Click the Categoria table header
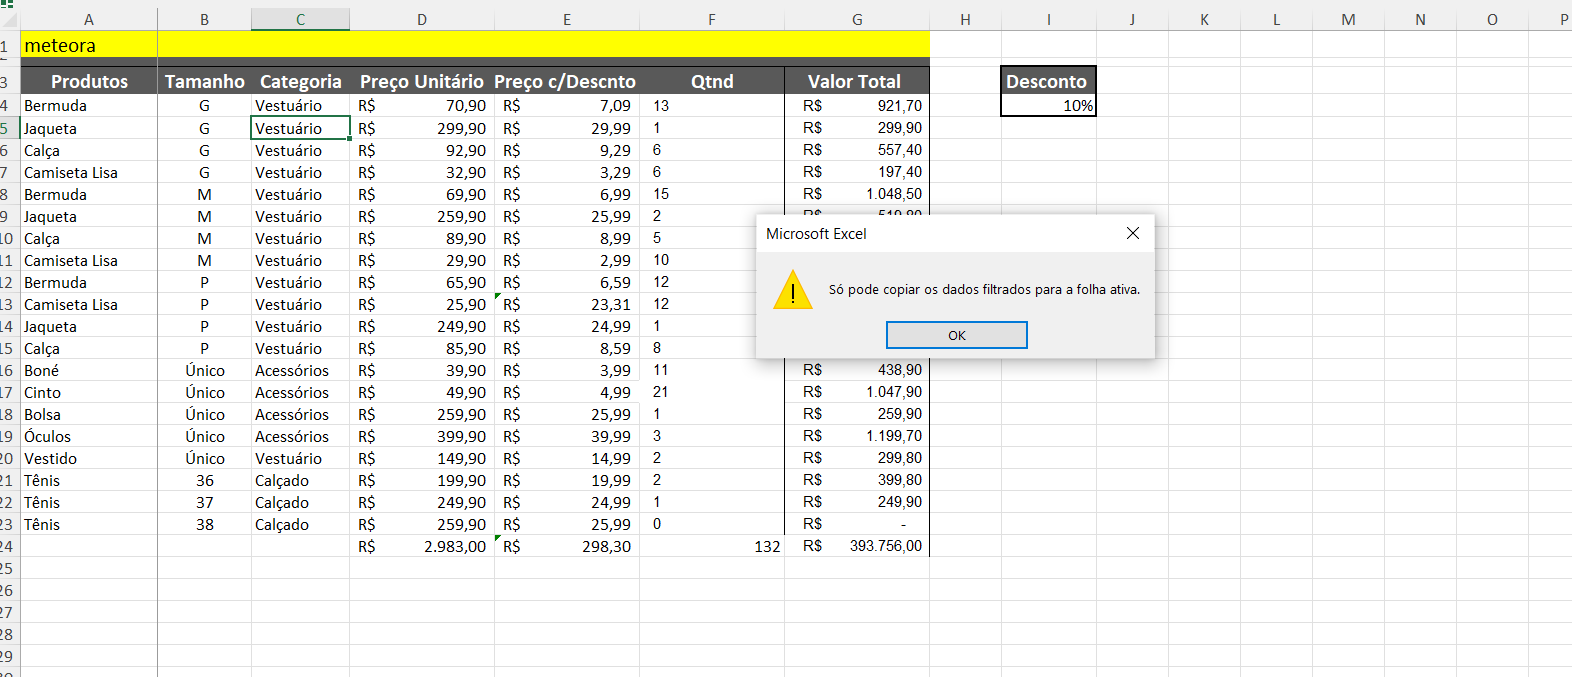The image size is (1572, 677). click(x=300, y=81)
